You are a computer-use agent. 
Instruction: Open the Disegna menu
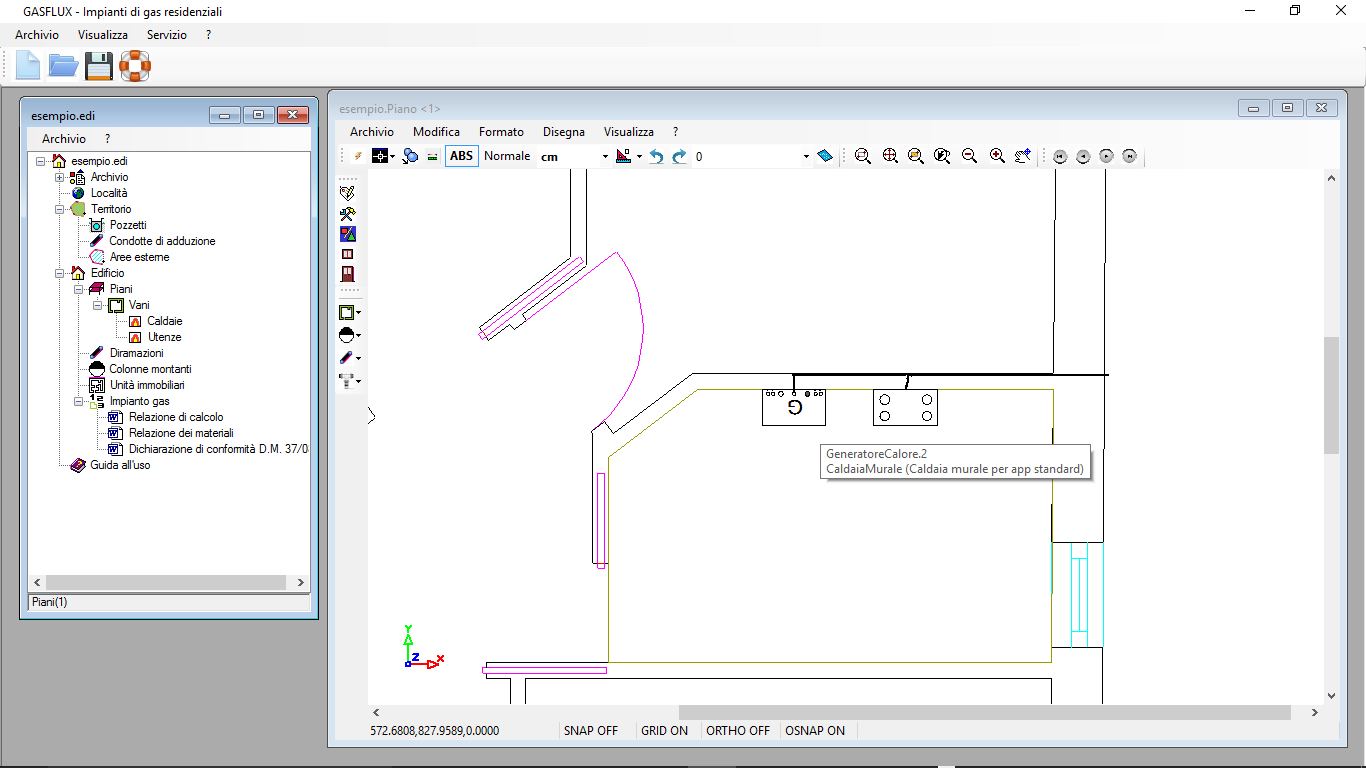[x=564, y=132]
